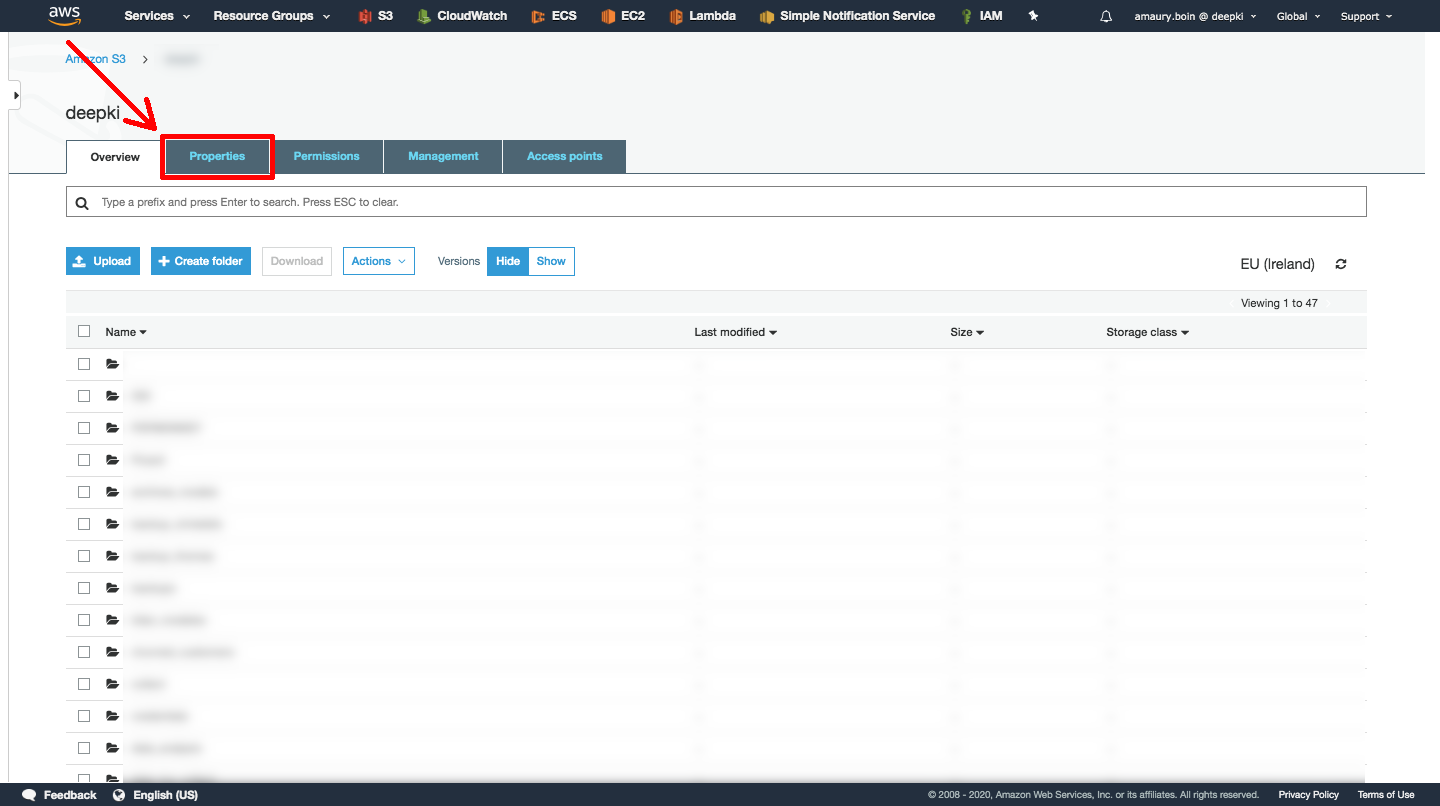This screenshot has width=1440, height=806.
Task: Click the Viewing 1 to 47 text
Action: click(x=1279, y=303)
